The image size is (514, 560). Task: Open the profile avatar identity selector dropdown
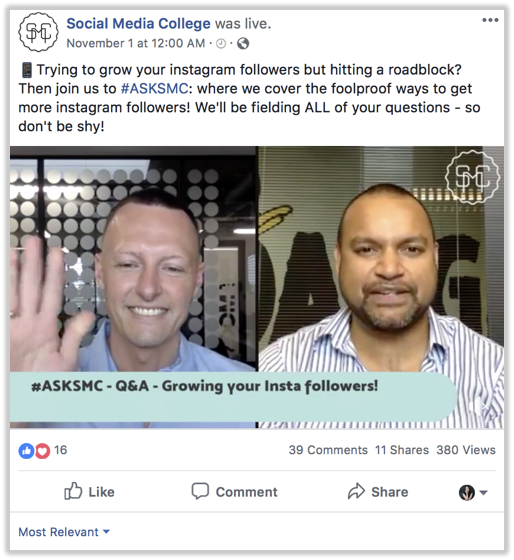point(473,492)
